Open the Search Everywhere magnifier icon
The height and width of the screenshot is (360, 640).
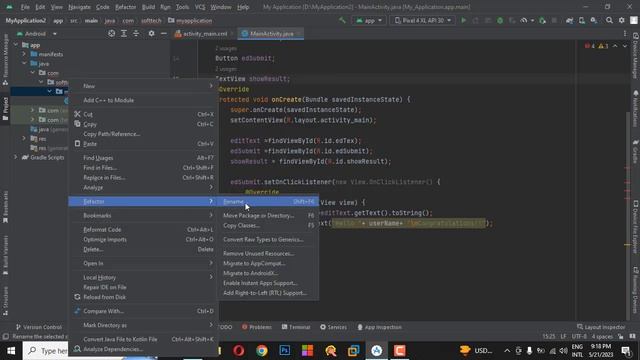609,20
